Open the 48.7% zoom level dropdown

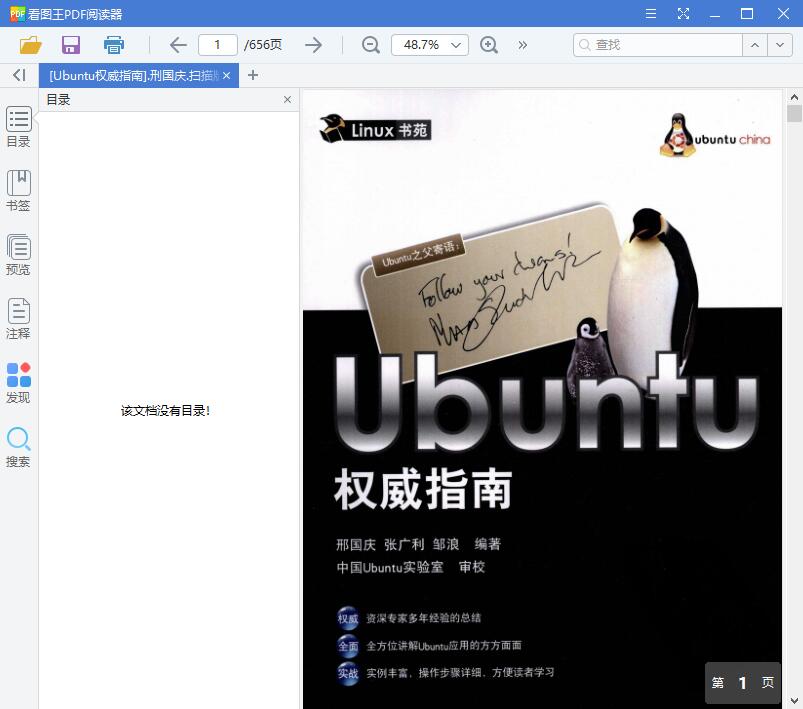point(430,45)
